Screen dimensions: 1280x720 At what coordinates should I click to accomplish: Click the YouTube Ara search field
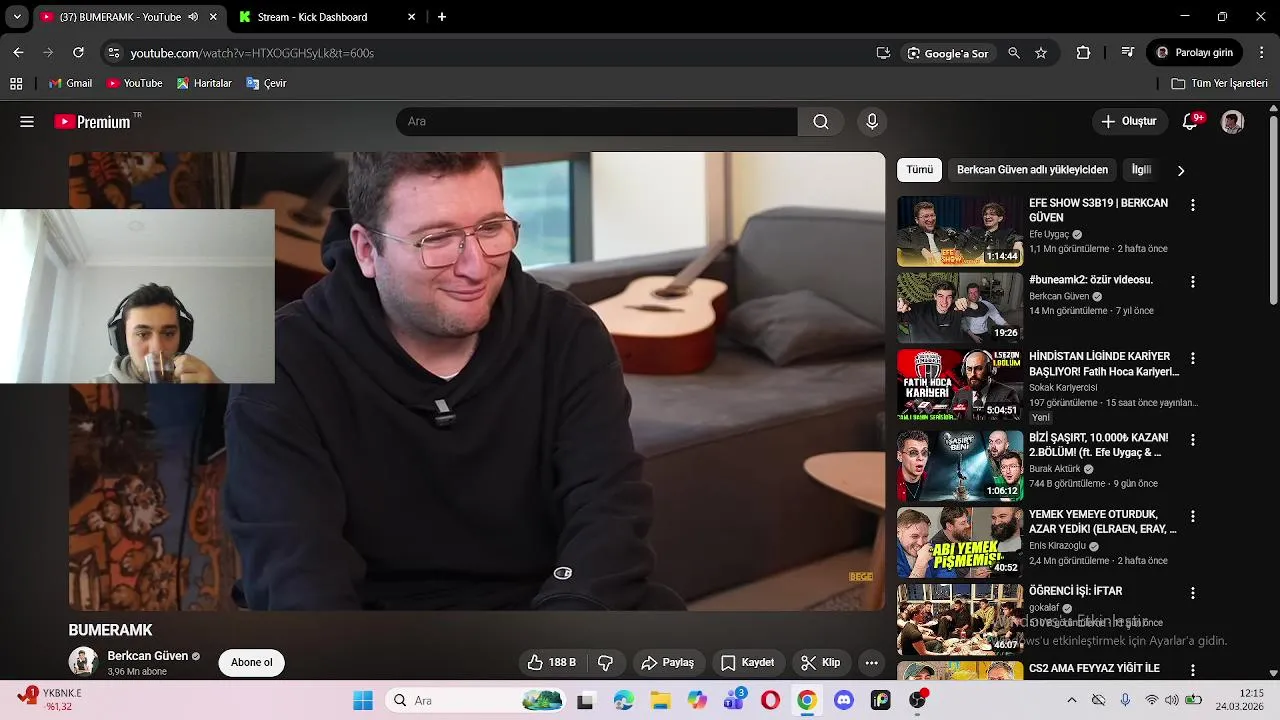(x=597, y=122)
